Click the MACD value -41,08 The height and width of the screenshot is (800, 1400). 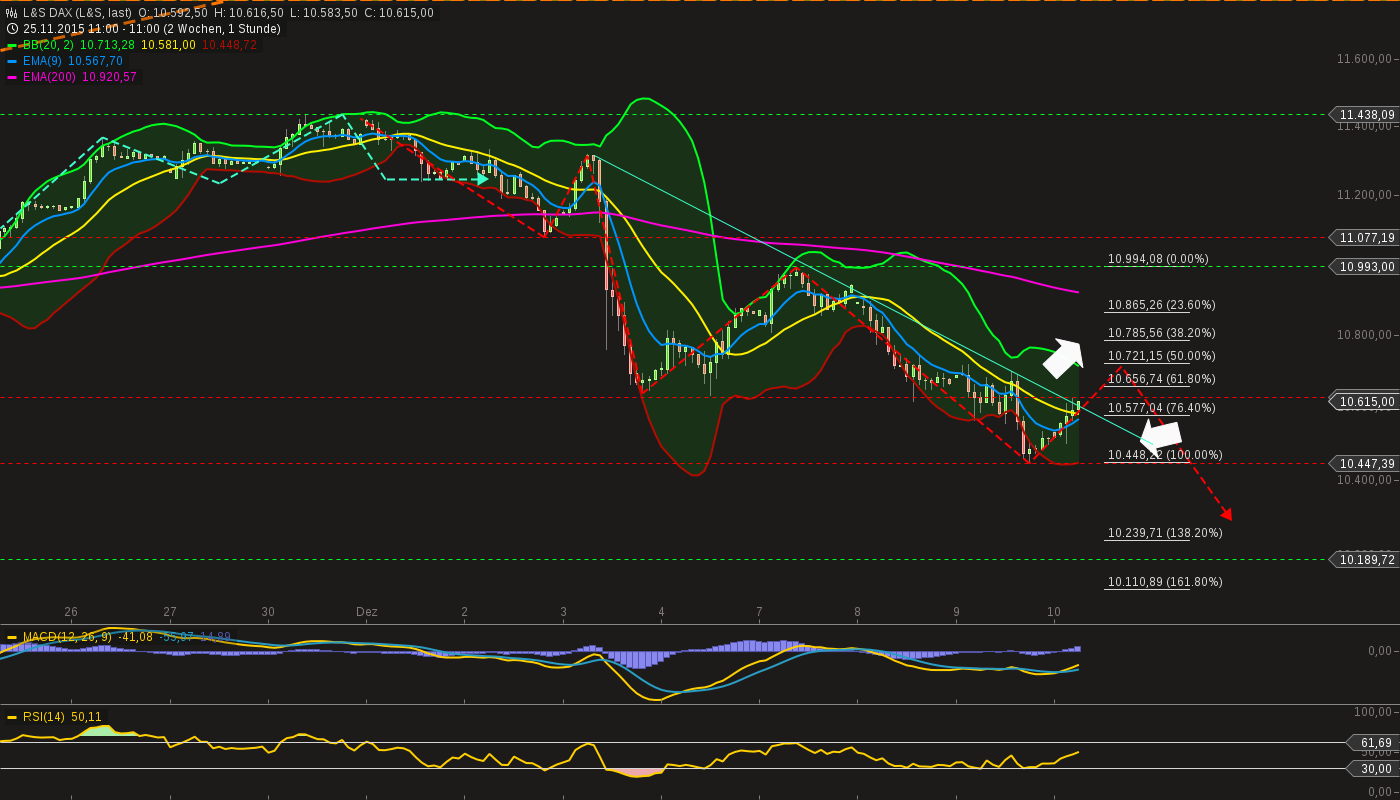(x=136, y=637)
